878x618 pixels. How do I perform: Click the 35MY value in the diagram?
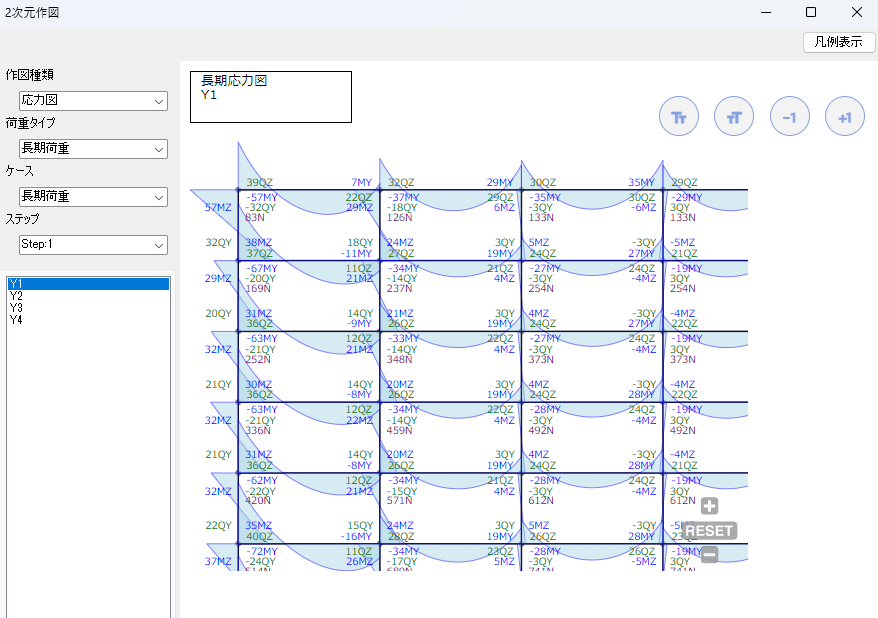641,182
